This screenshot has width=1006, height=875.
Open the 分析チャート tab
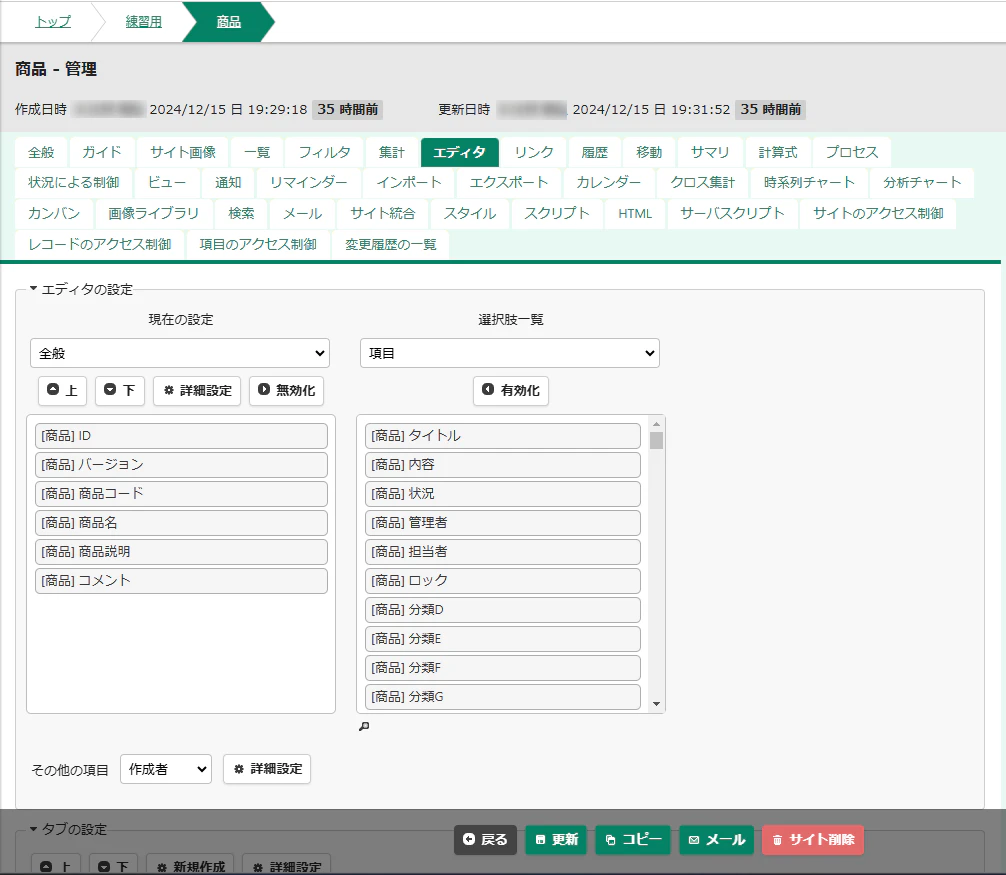(922, 183)
